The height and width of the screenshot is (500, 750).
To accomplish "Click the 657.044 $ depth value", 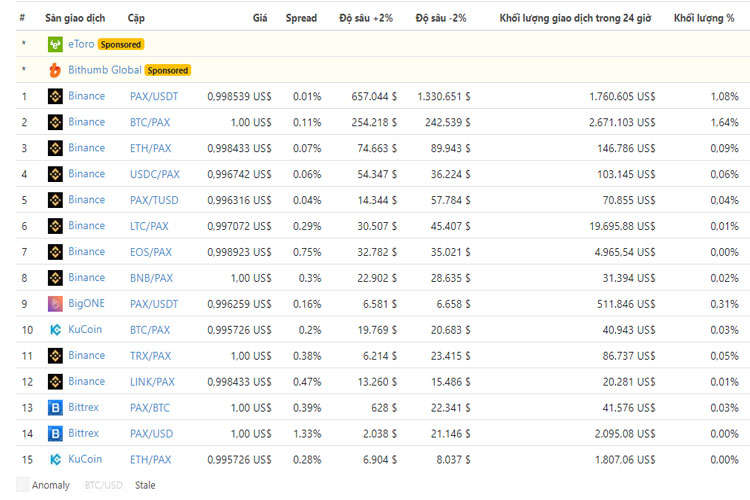I will pos(374,97).
